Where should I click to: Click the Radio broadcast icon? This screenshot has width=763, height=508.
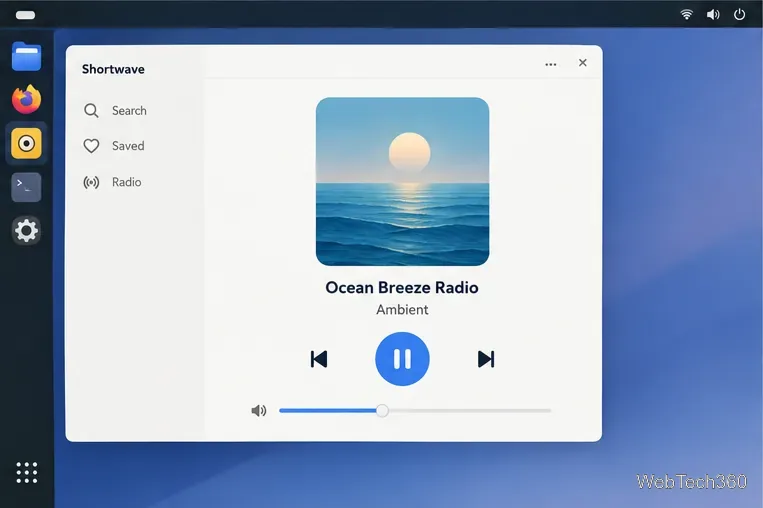(91, 182)
